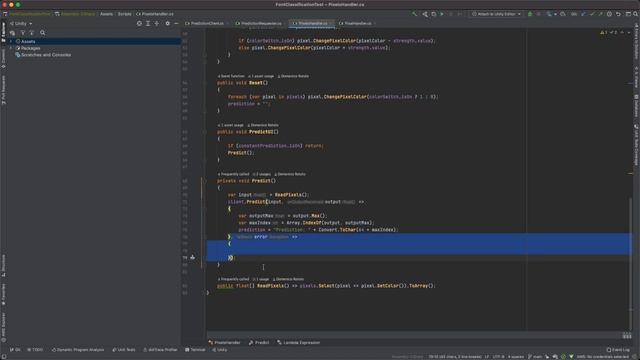Open the Explorer settings gear icon
Image resolution: width=640 pixels, height=360 pixels.
click(x=167, y=24)
